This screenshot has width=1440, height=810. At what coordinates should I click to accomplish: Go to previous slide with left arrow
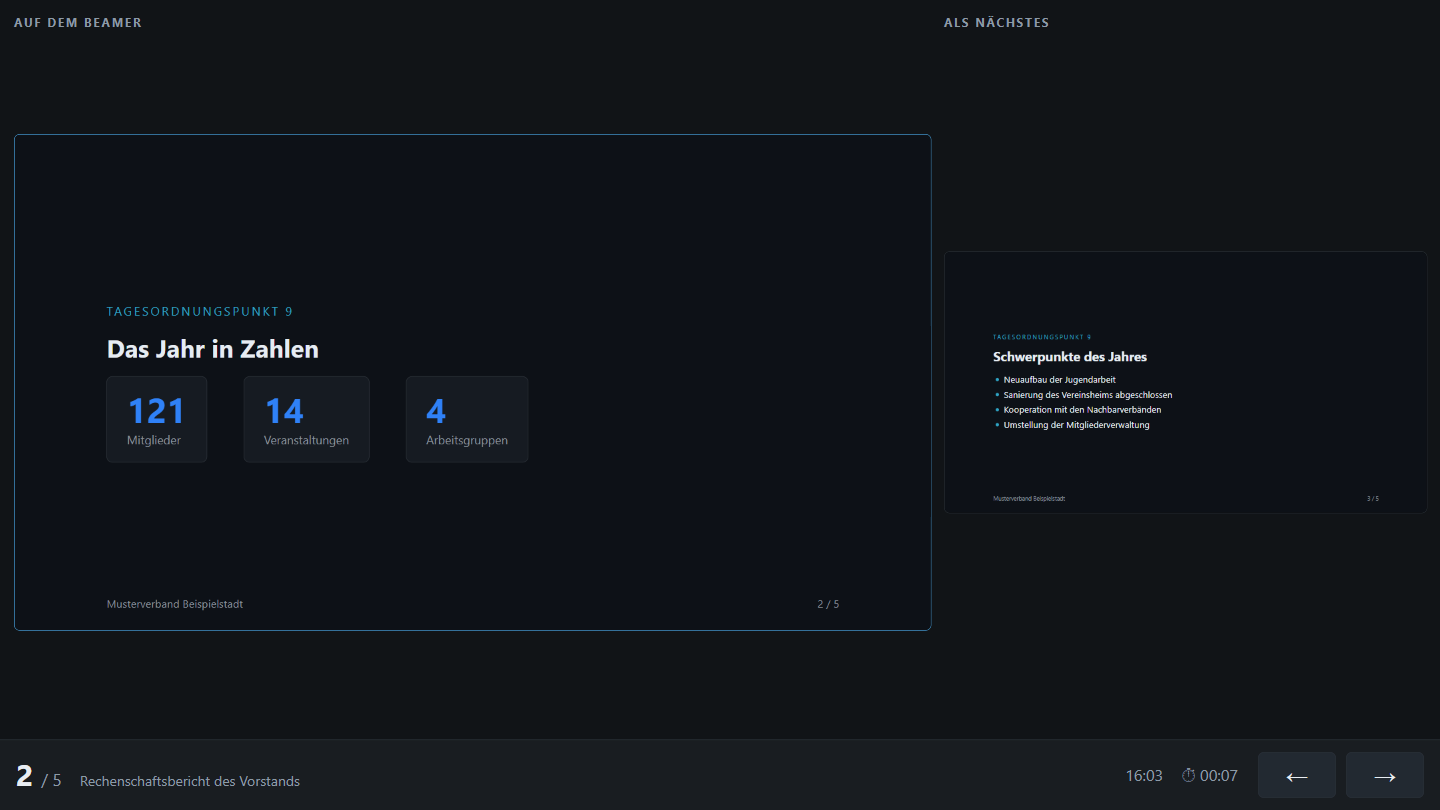[1296, 775]
